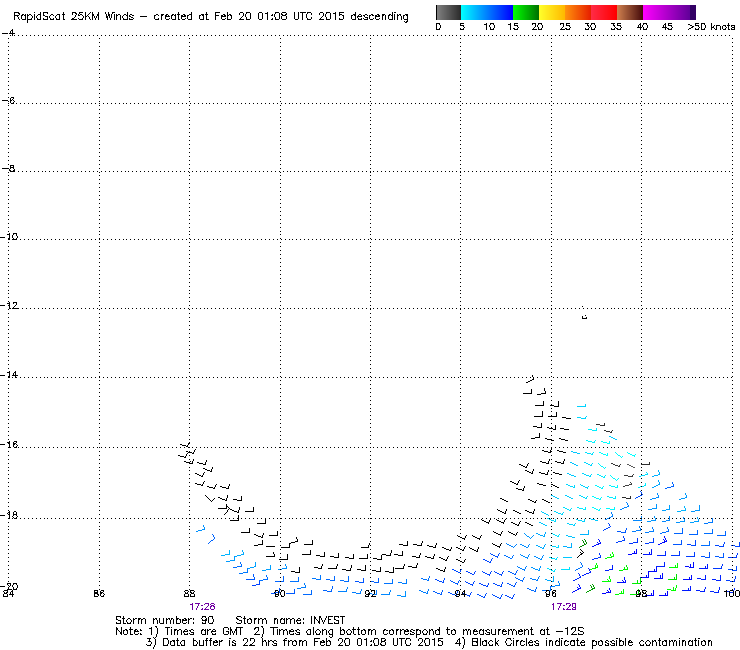Click legend tick label 25
Image resolution: width=740 pixels, height=650 pixels.
coord(565,27)
